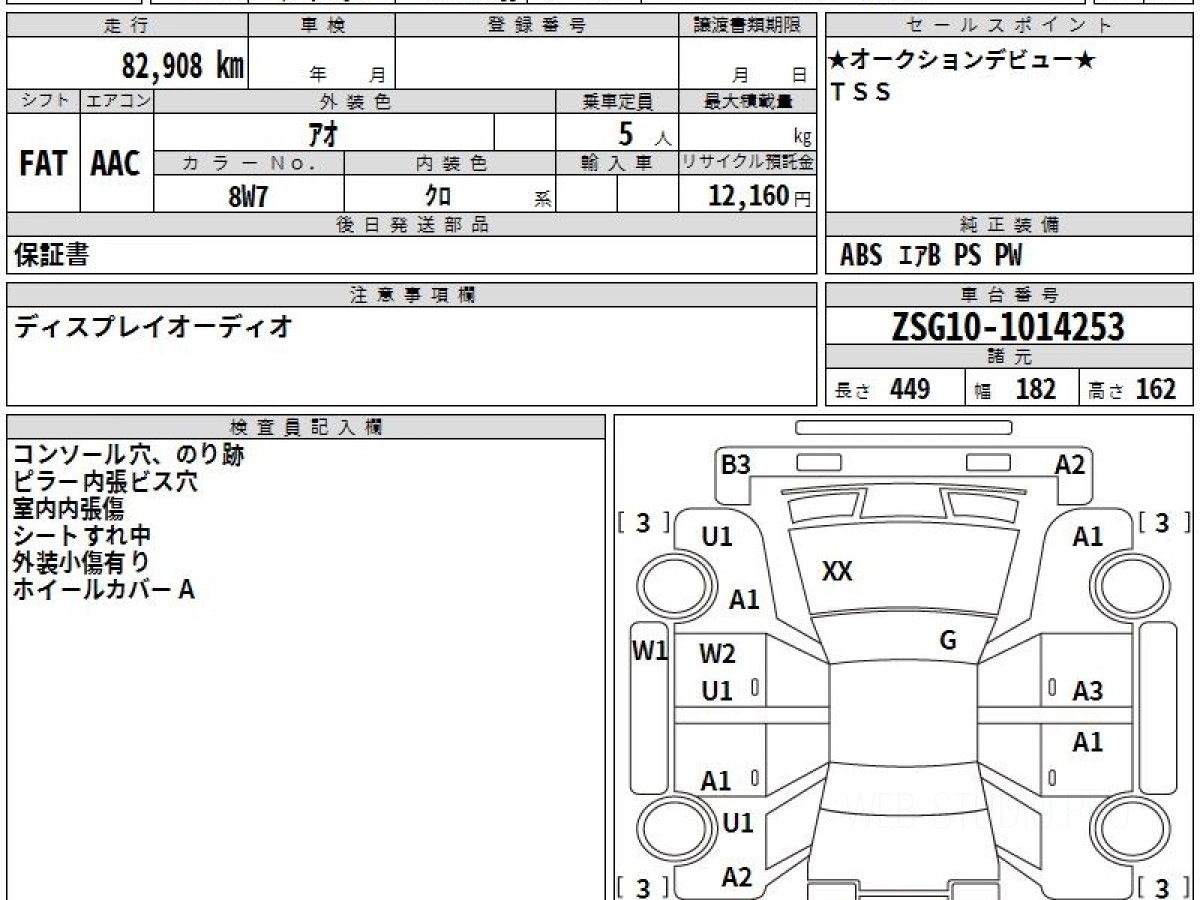1200x900 pixels.
Task: Select the ピラー内張ビス穴 line
Action: point(105,482)
